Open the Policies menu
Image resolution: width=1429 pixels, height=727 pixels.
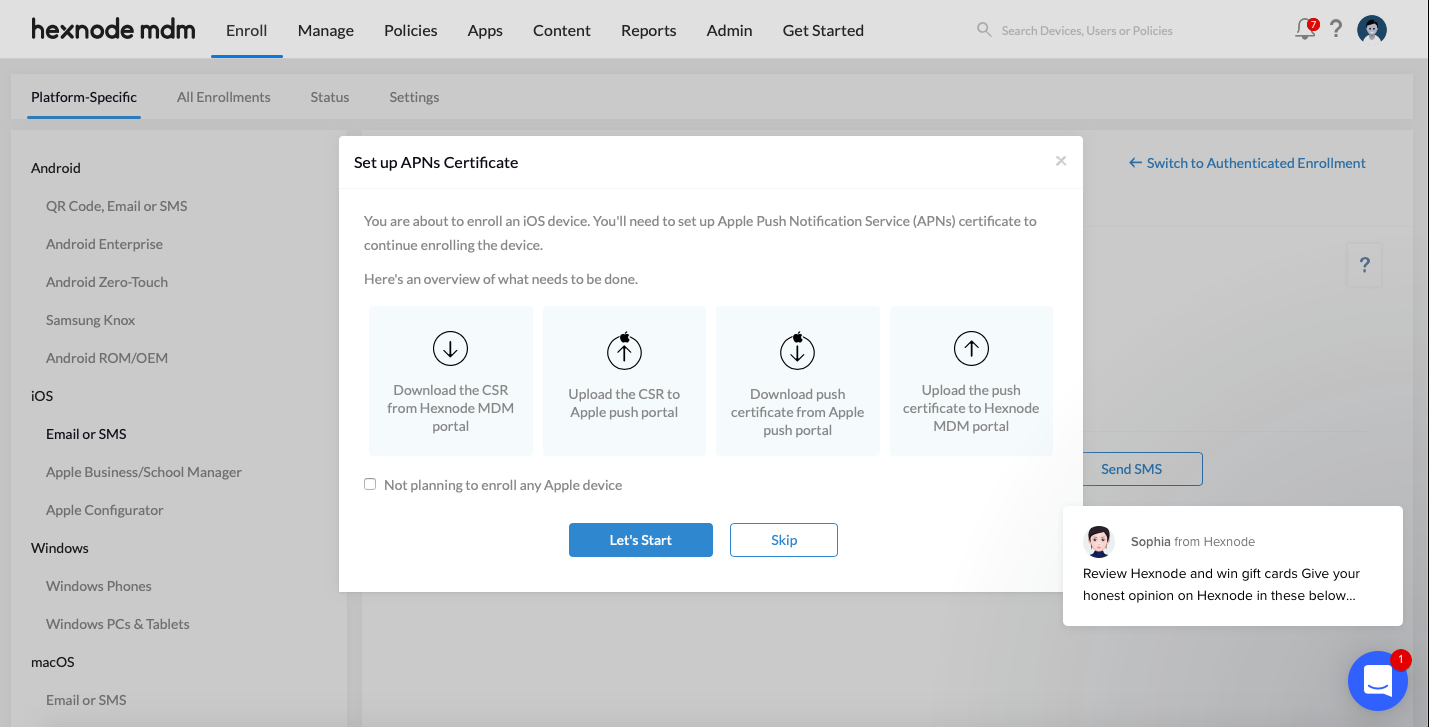pyautogui.click(x=411, y=30)
